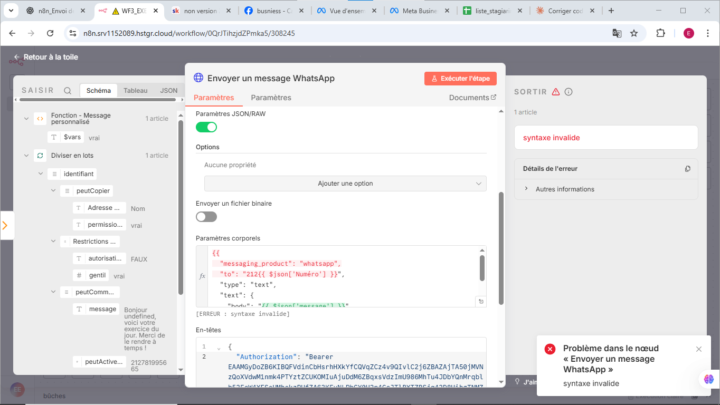Click the fx expression icon
This screenshot has height=405, width=720.
[202, 276]
